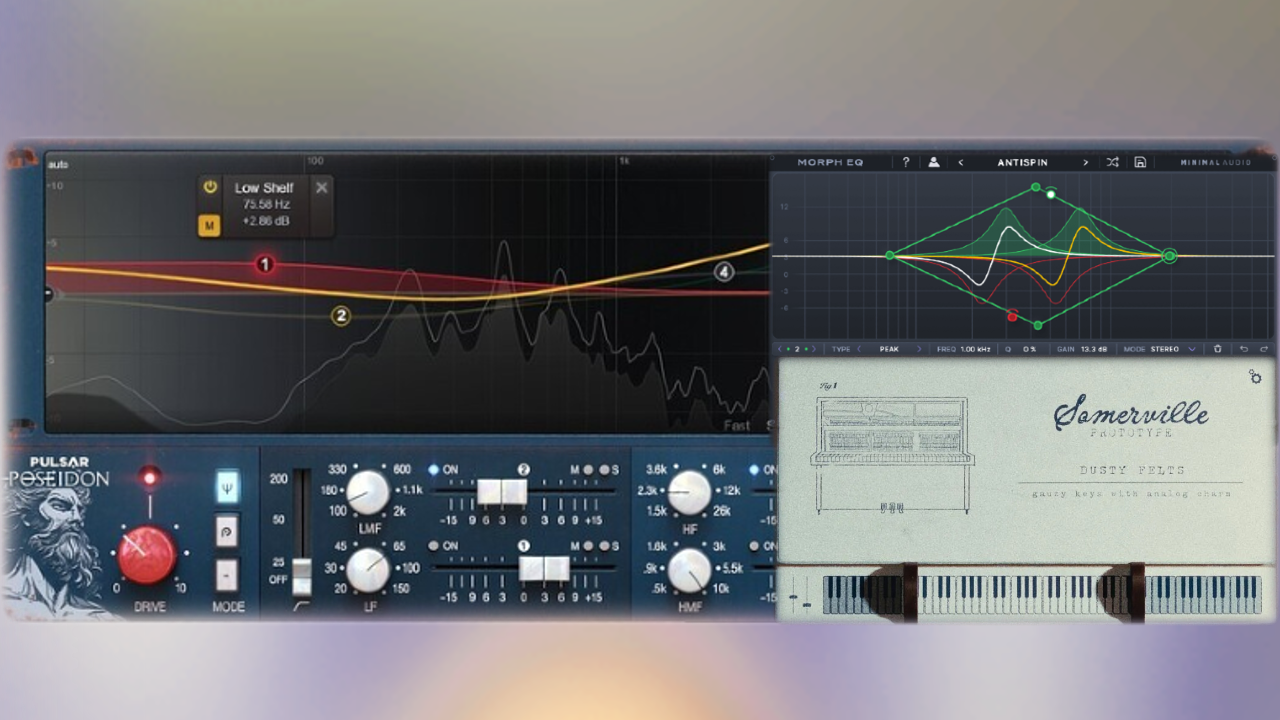This screenshot has width=1280, height=720.
Task: Select the left green morph node
Action: tap(890, 256)
